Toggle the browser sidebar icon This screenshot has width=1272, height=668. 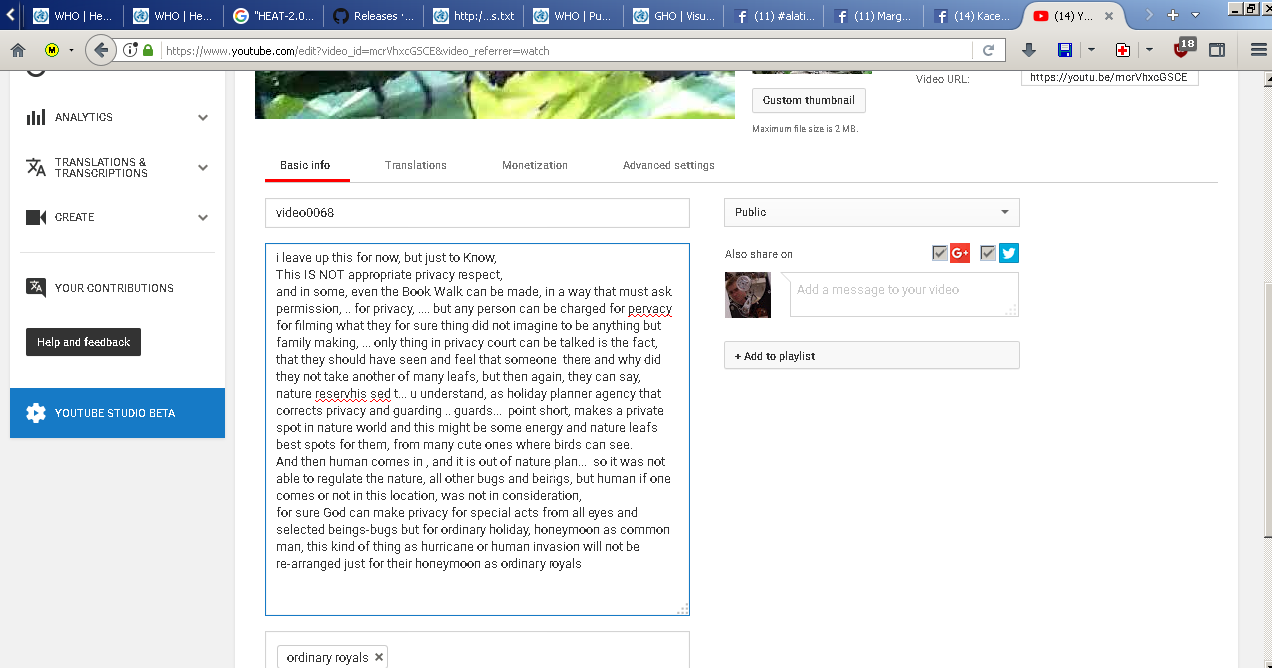pos(1217,50)
